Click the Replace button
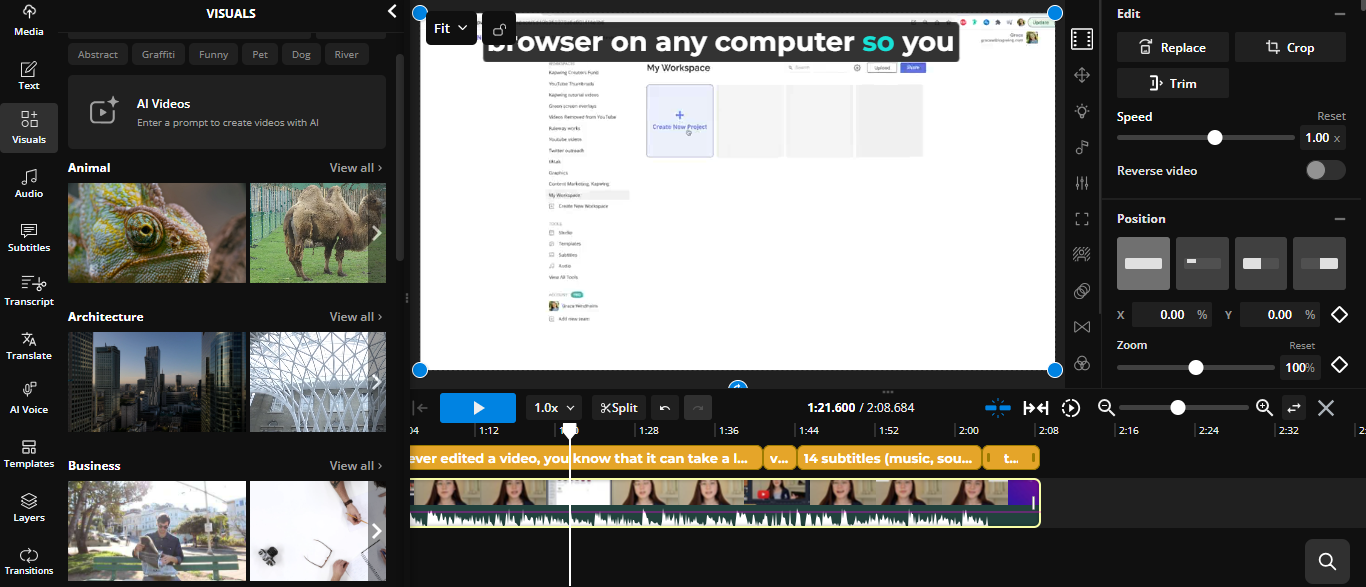This screenshot has height=587, width=1366. 1172,47
